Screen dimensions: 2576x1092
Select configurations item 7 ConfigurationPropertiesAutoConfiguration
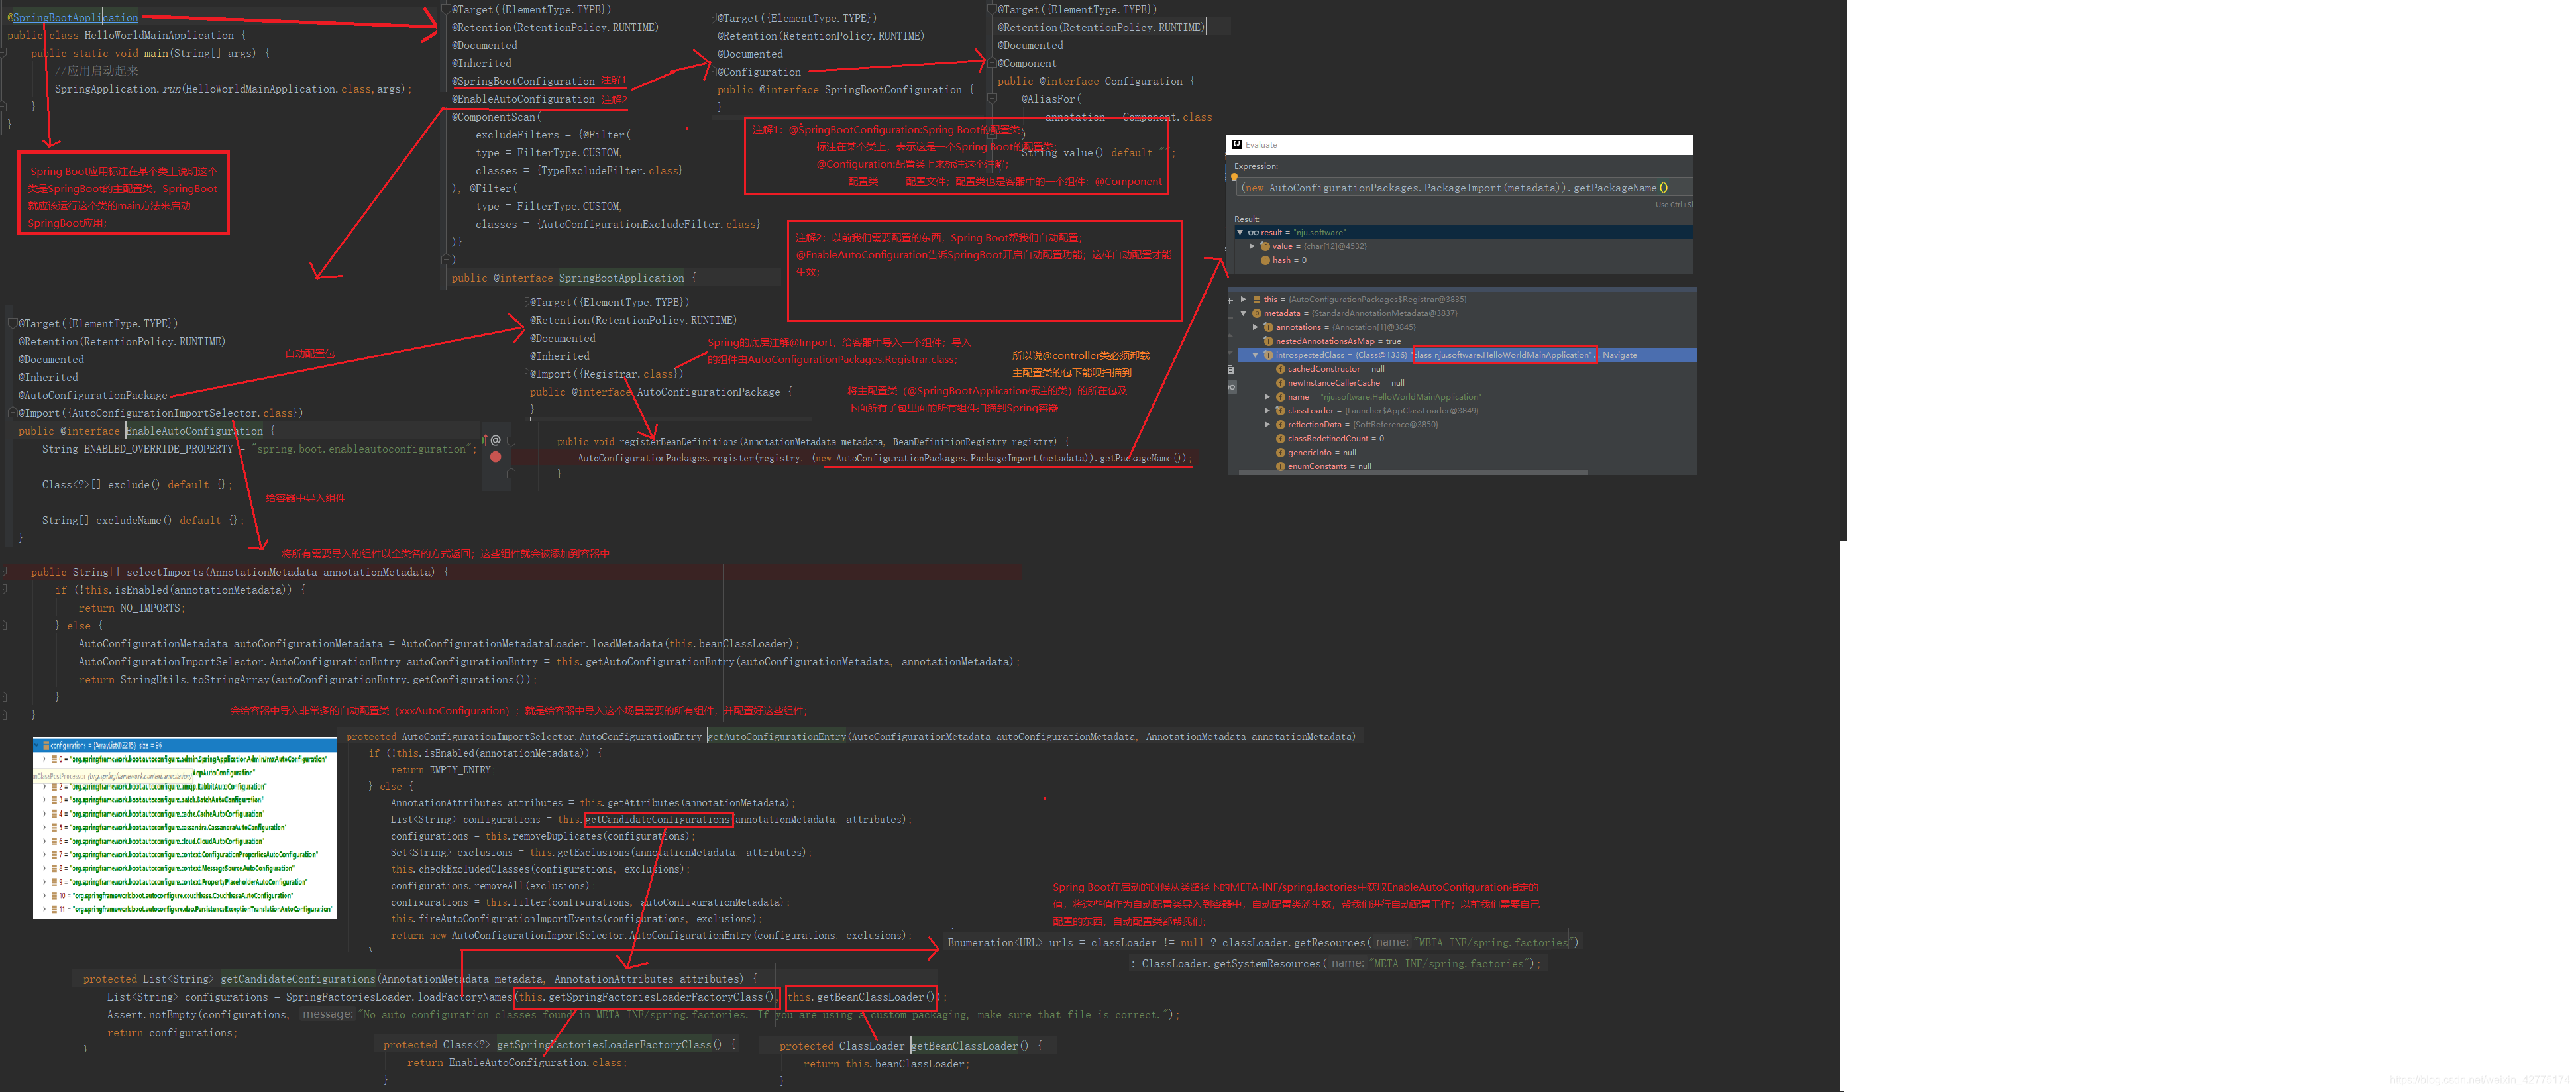(x=185, y=855)
